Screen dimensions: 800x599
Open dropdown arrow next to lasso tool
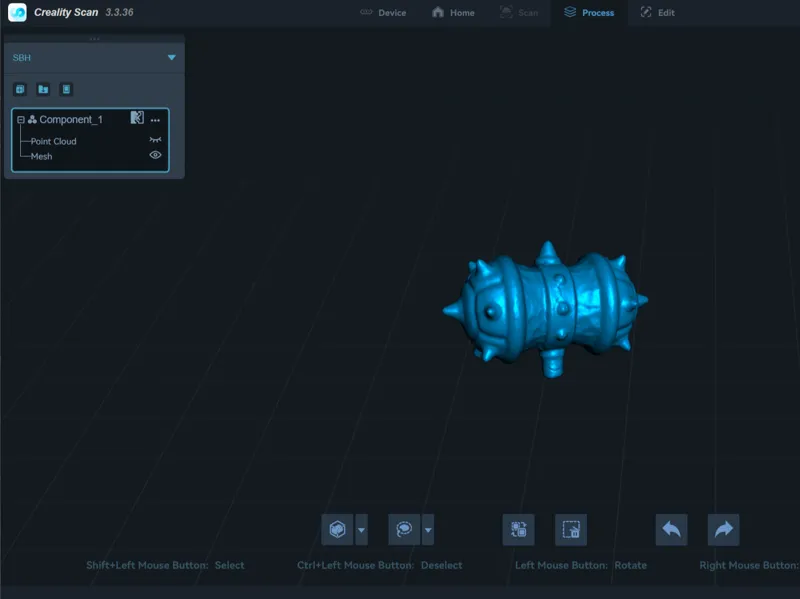click(x=428, y=530)
